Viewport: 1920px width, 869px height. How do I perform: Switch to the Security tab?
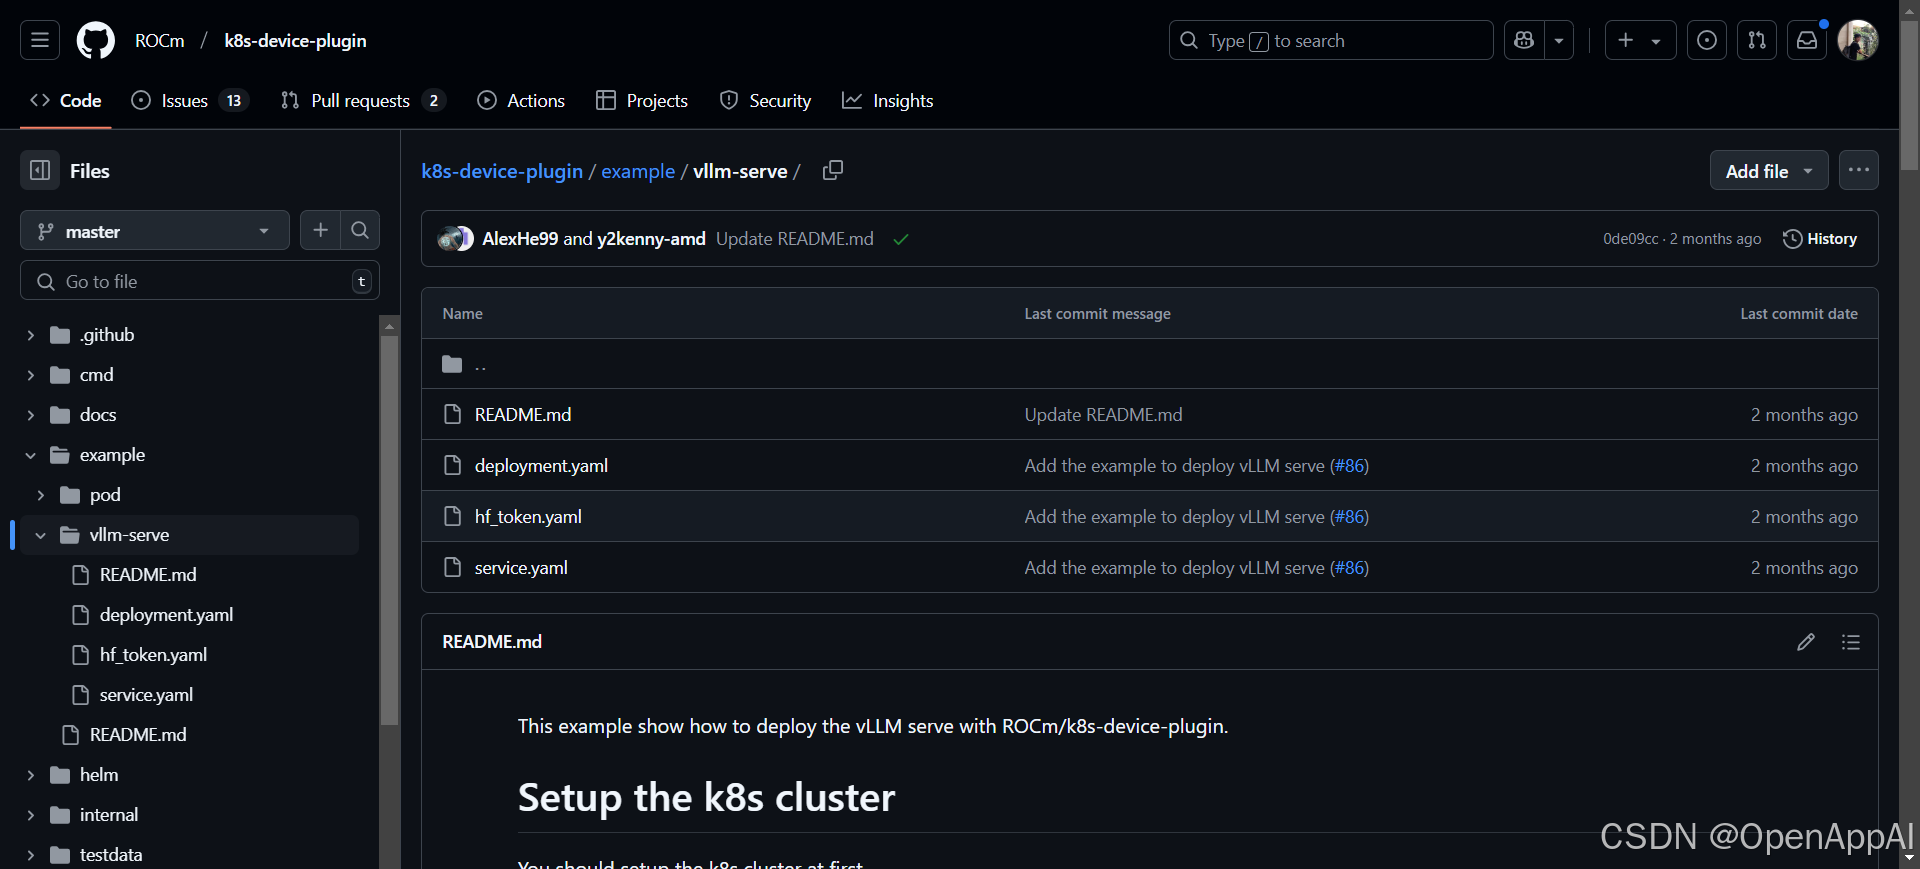tap(765, 100)
